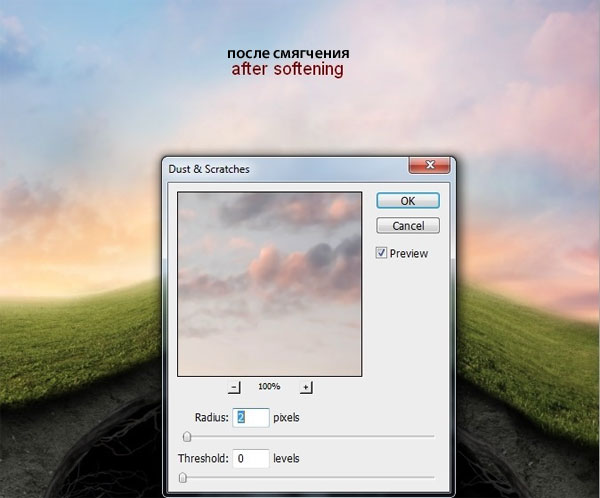The image size is (600, 498).
Task: Click the Dust & Scratches title bar text
Action: coord(209,169)
